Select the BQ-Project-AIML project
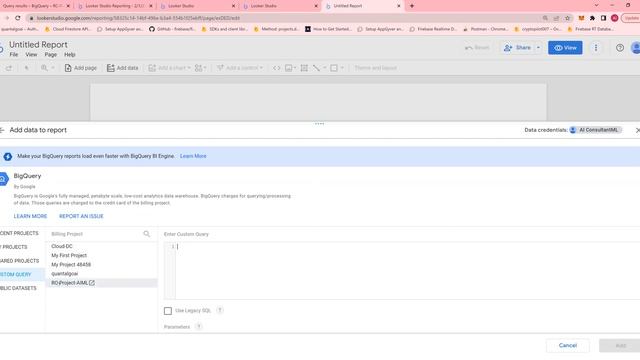This screenshot has height=360, width=640. (102, 283)
